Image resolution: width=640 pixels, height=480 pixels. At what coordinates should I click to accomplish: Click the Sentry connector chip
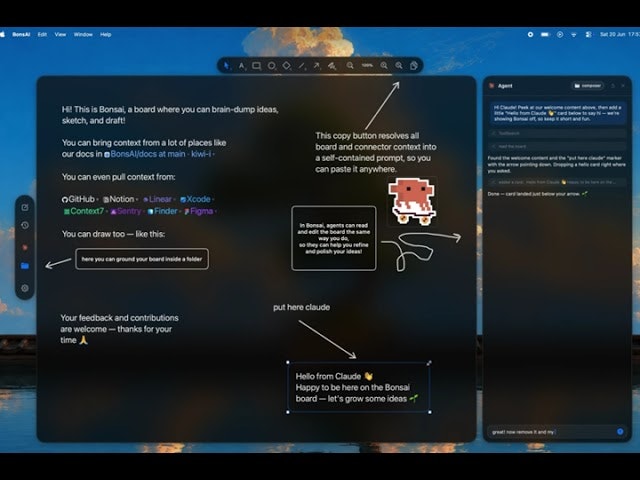[126, 211]
